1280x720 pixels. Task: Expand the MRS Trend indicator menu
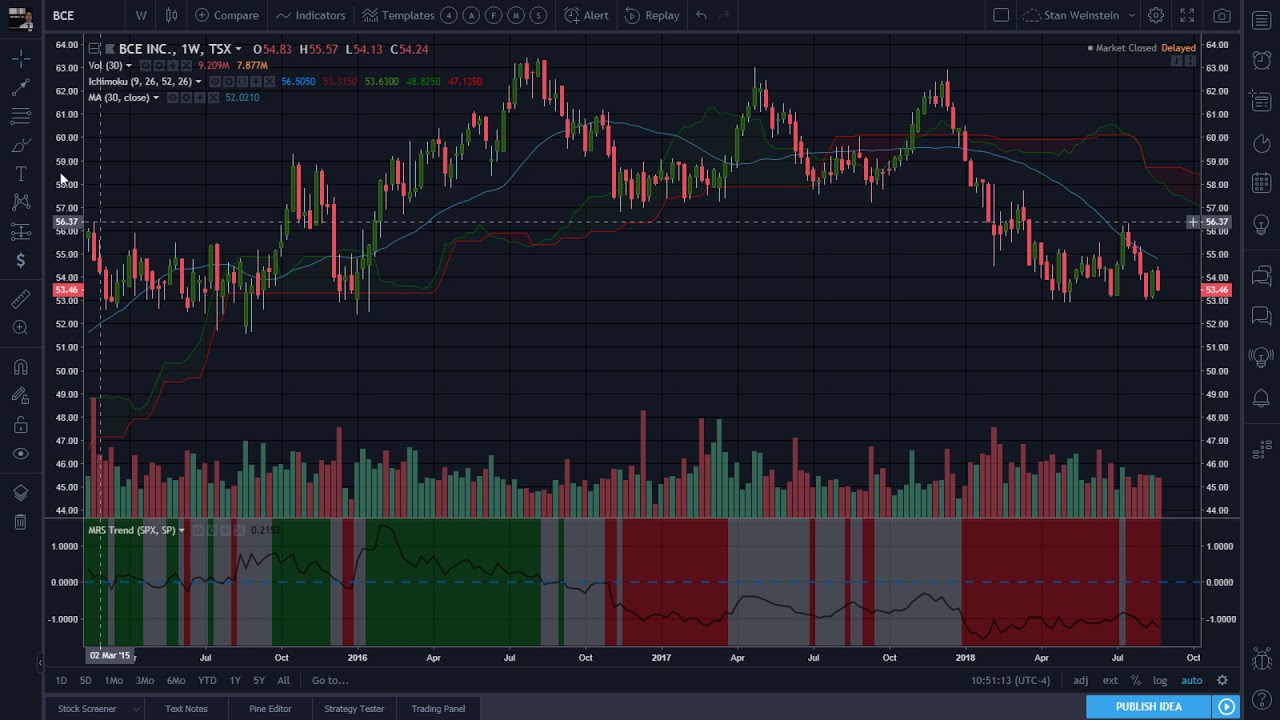click(x=181, y=531)
